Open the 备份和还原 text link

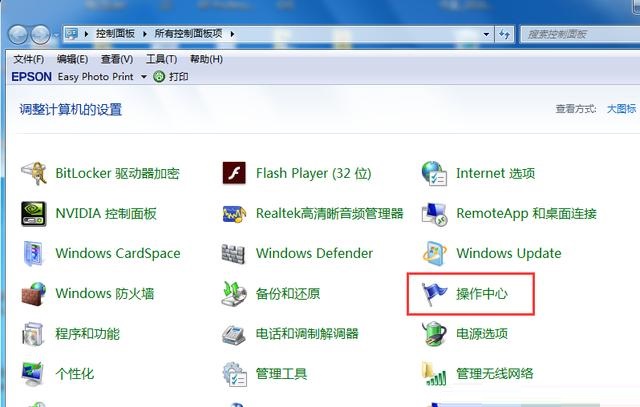pos(288,294)
